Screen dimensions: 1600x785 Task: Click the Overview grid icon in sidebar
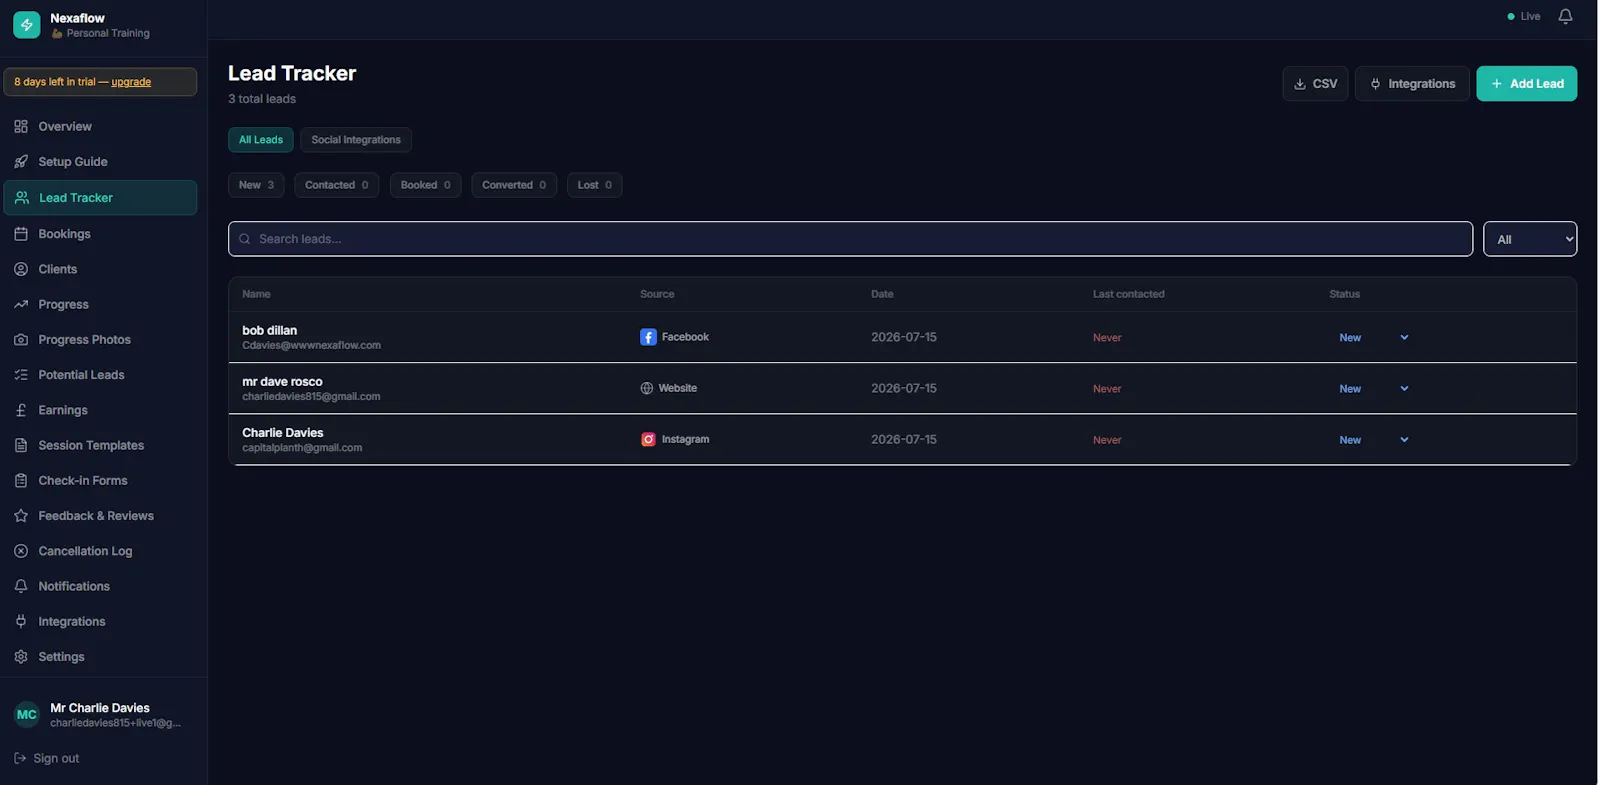(x=21, y=126)
